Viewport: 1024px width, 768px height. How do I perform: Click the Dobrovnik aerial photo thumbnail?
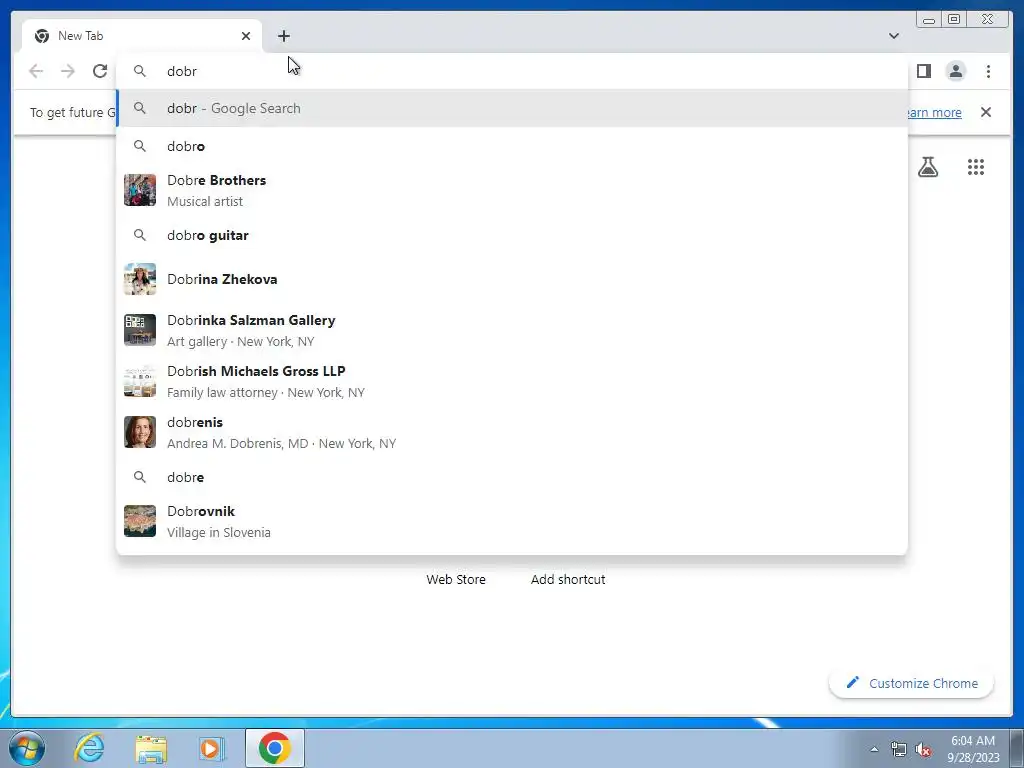pos(140,521)
